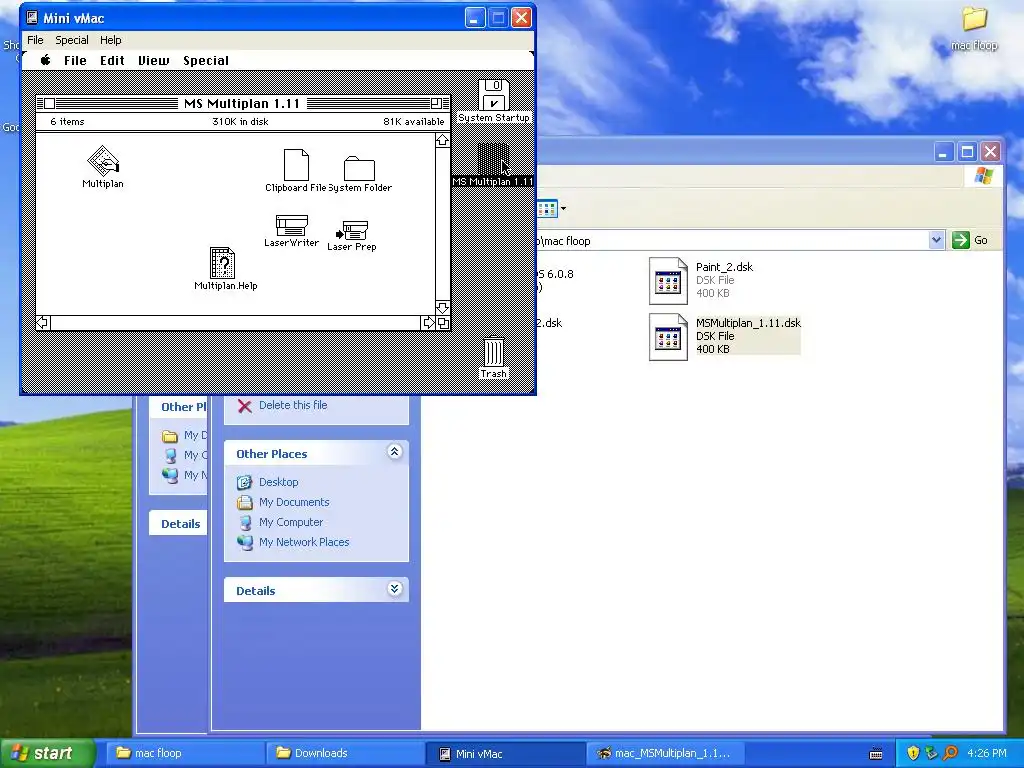The height and width of the screenshot is (768, 1024).
Task: Collapse the Other Places panel
Action: click(x=394, y=452)
